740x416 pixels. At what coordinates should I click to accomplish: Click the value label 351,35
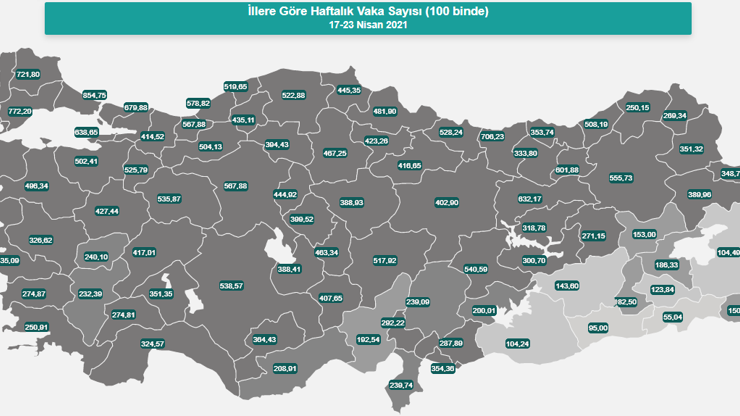tap(161, 294)
